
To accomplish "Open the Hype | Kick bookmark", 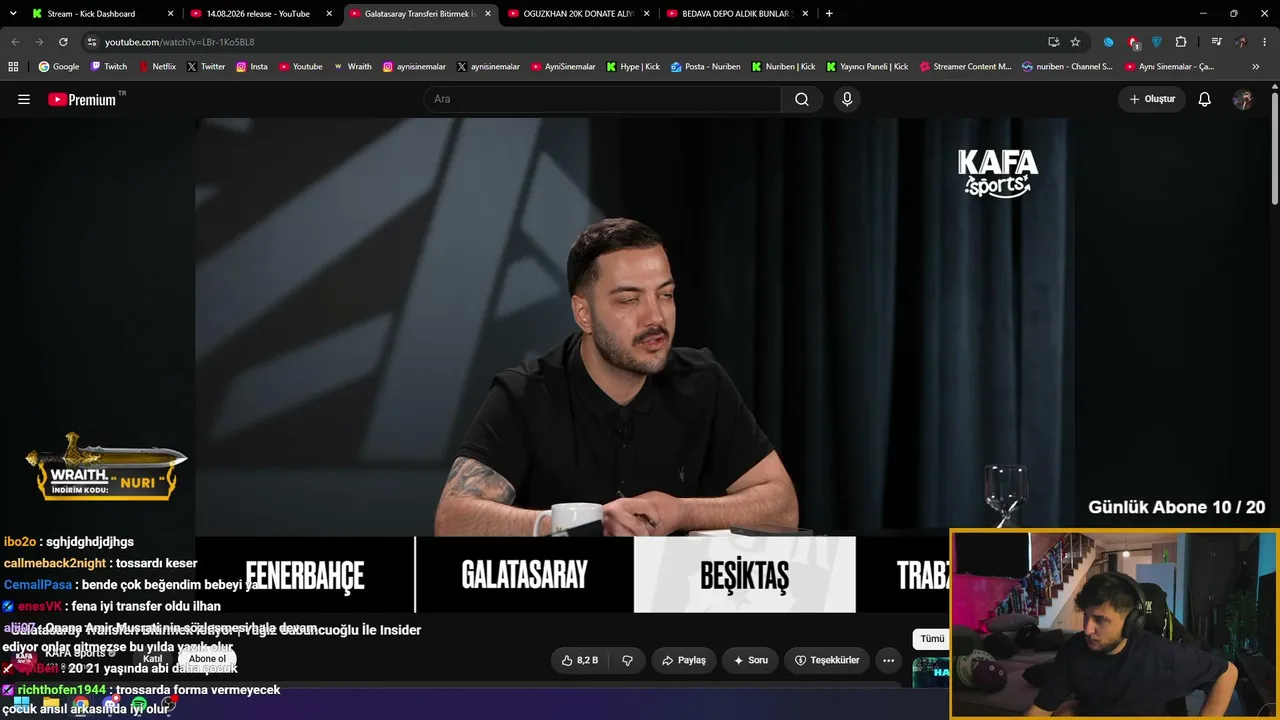I will pos(633,67).
